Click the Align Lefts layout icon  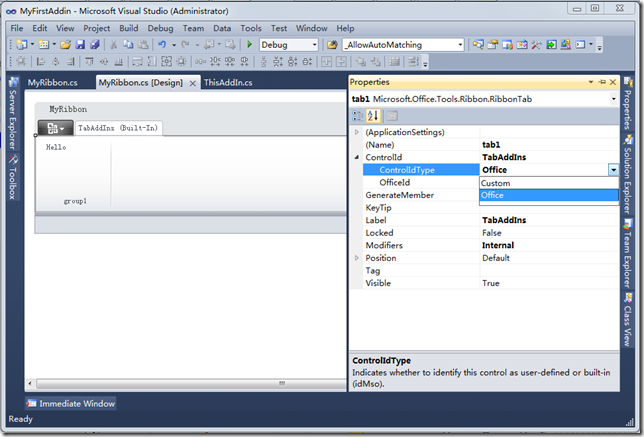click(x=41, y=62)
